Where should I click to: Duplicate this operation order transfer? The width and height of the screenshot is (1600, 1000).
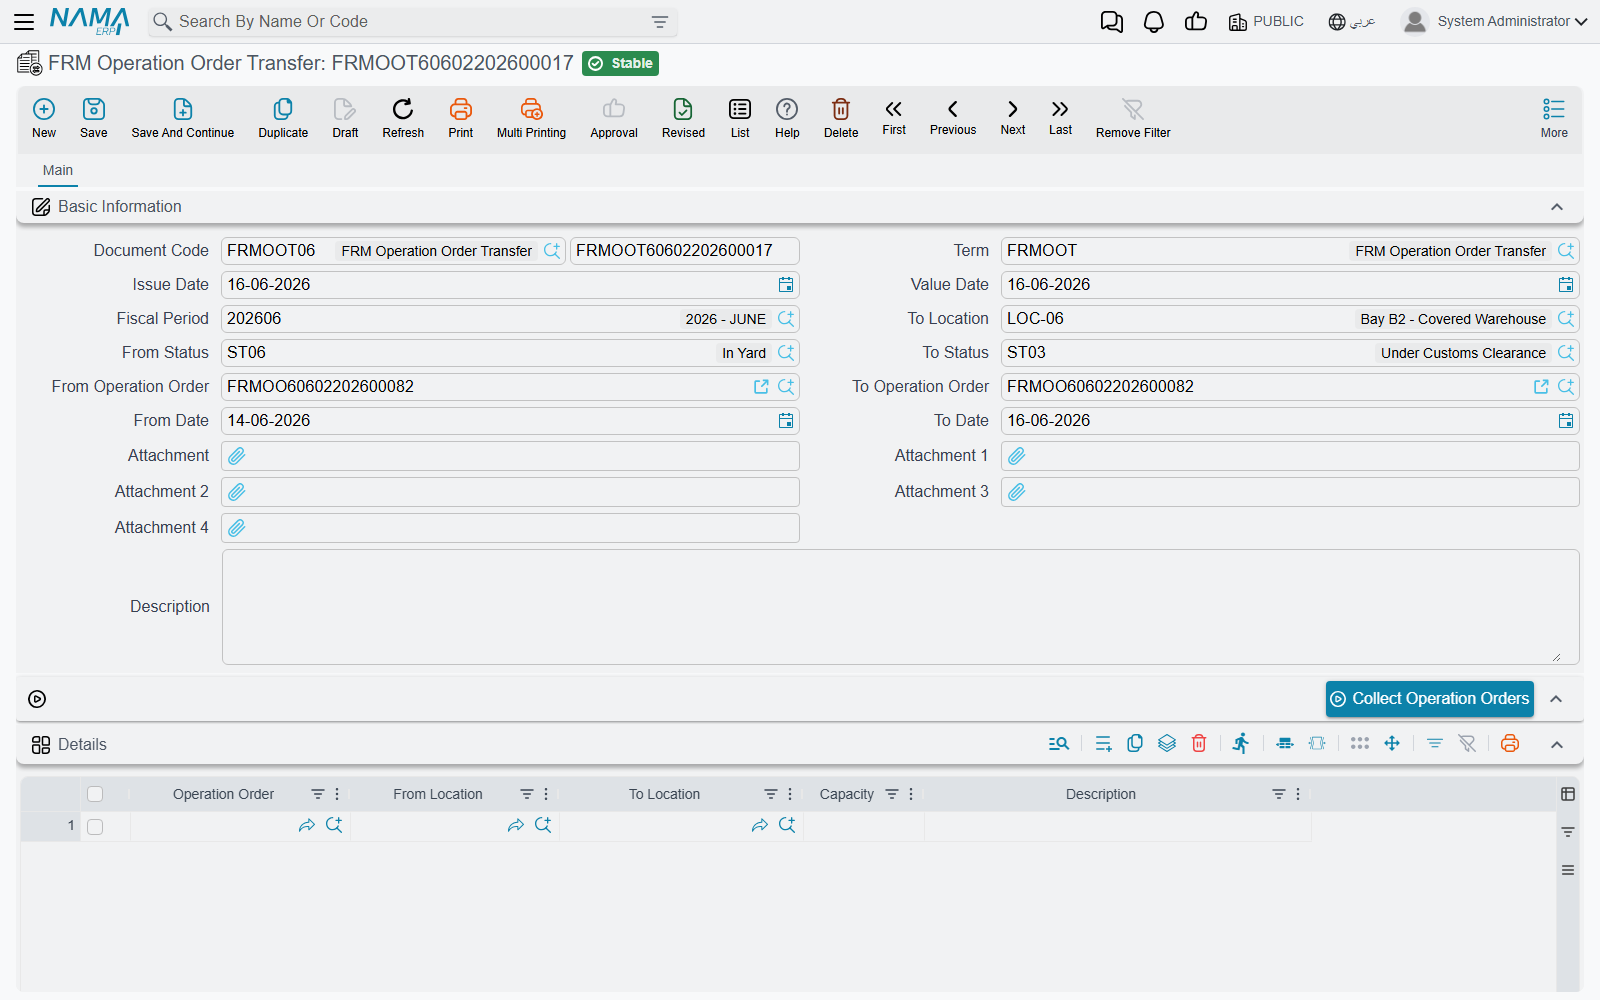click(x=283, y=118)
